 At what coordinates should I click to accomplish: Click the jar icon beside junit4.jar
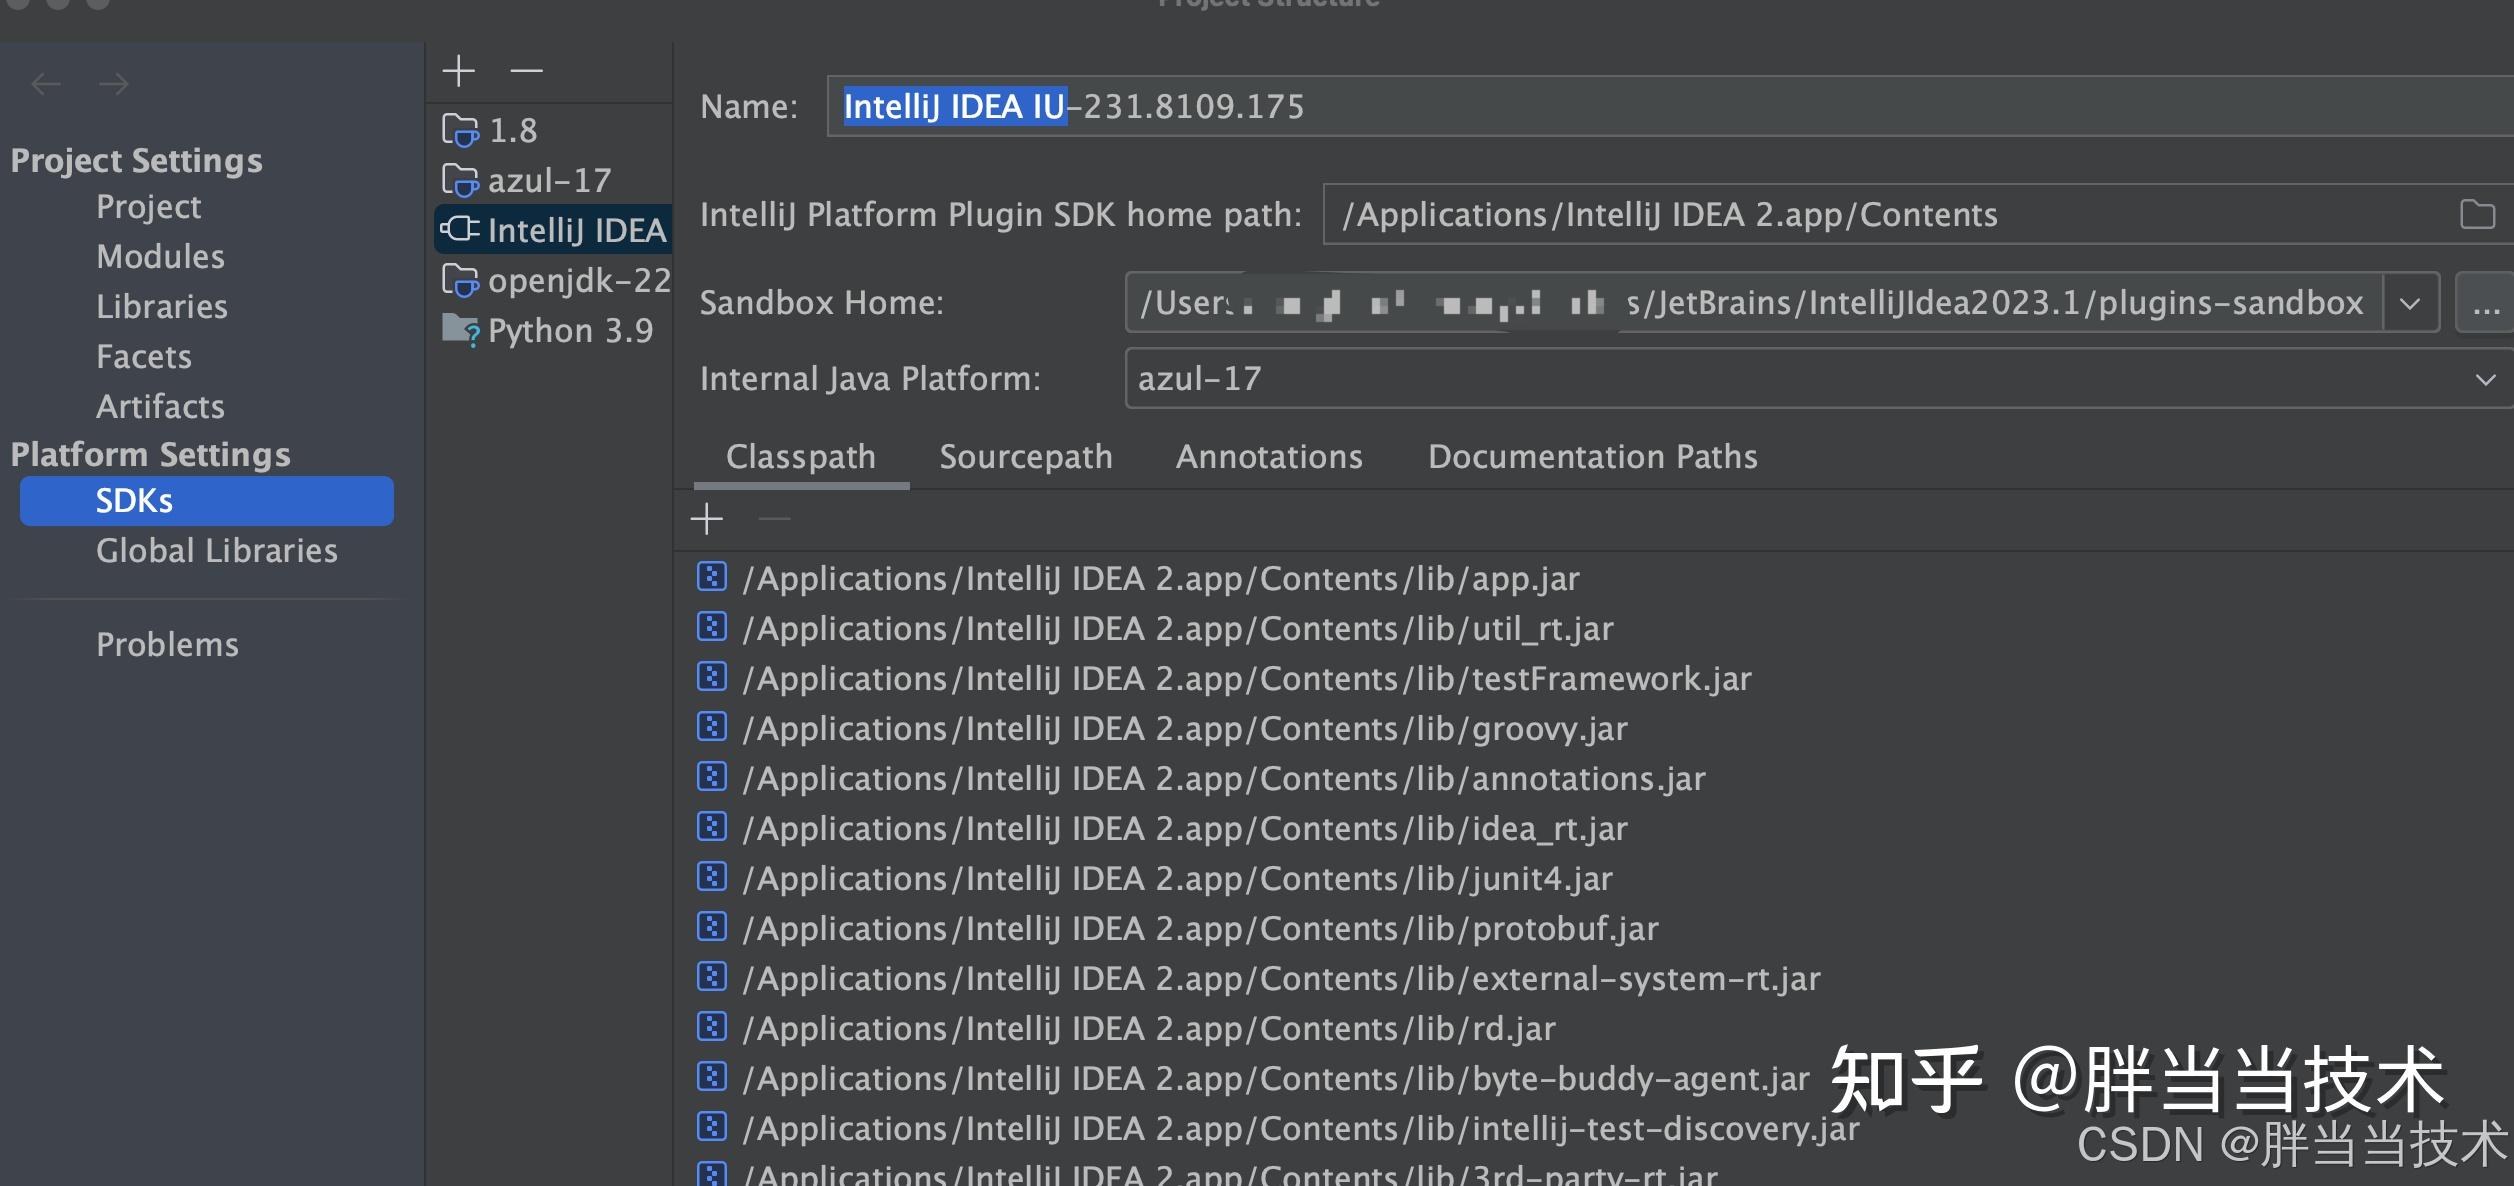coord(711,877)
